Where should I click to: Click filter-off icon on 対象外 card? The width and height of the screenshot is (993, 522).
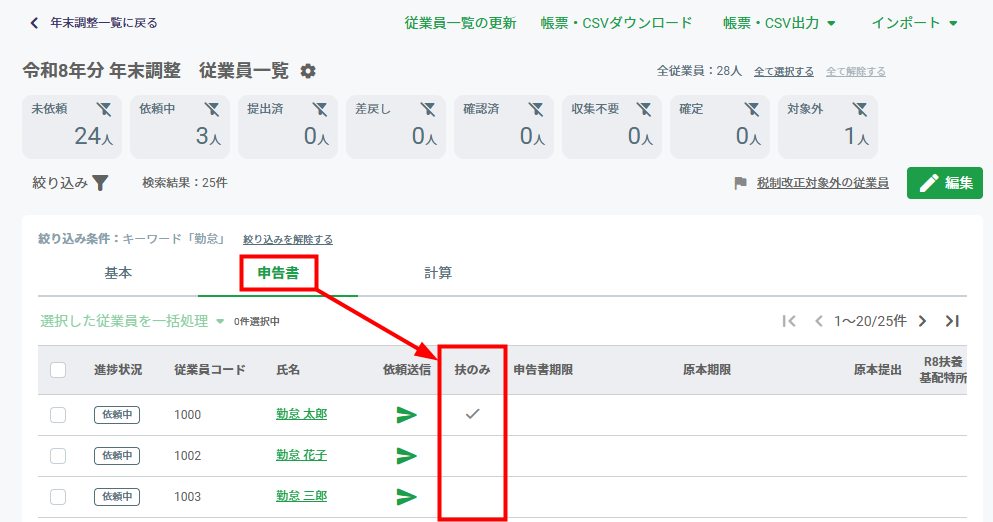860,110
